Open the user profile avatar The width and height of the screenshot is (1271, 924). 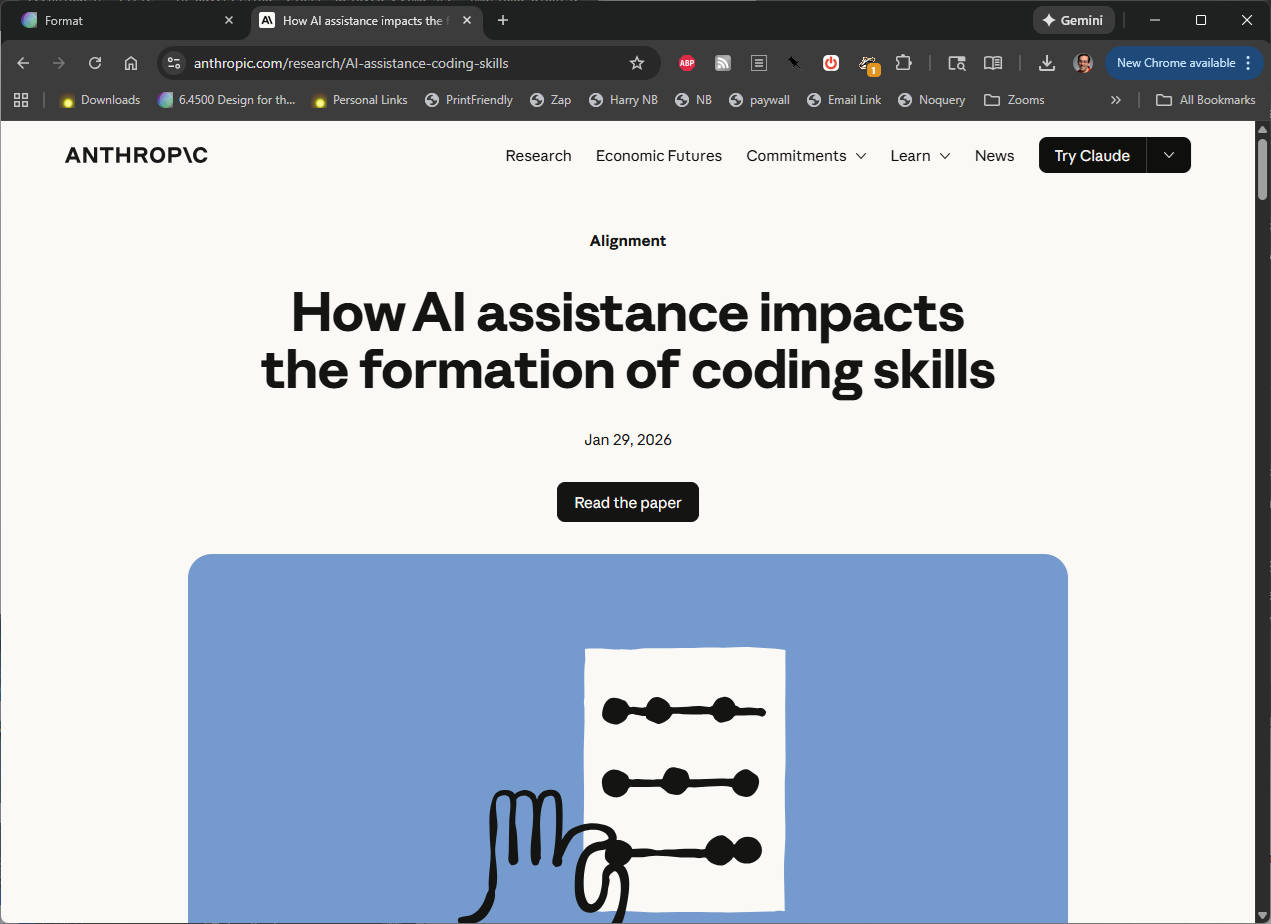coord(1083,63)
